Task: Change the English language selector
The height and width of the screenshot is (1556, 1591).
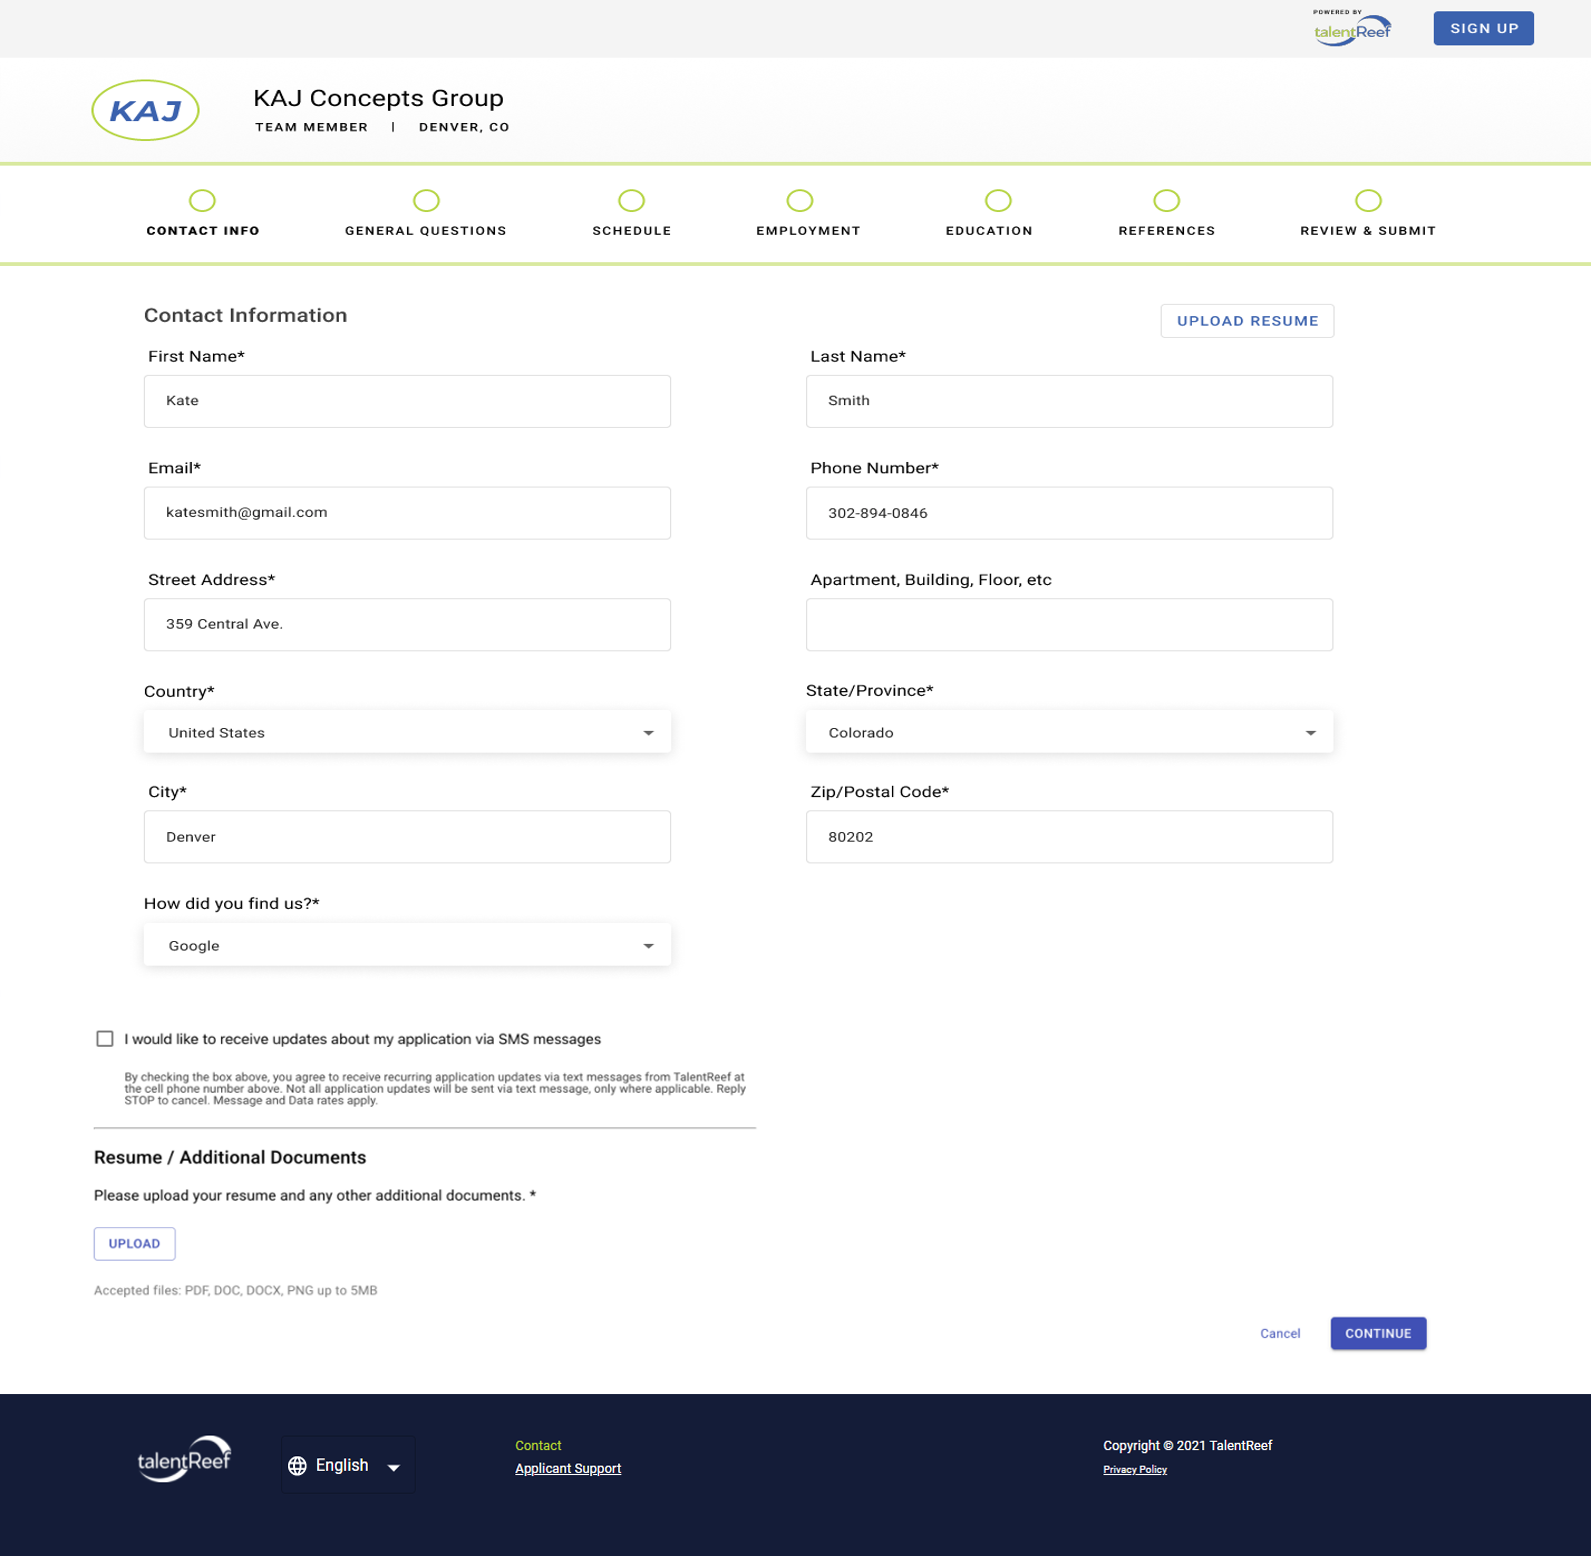Action: point(348,1466)
